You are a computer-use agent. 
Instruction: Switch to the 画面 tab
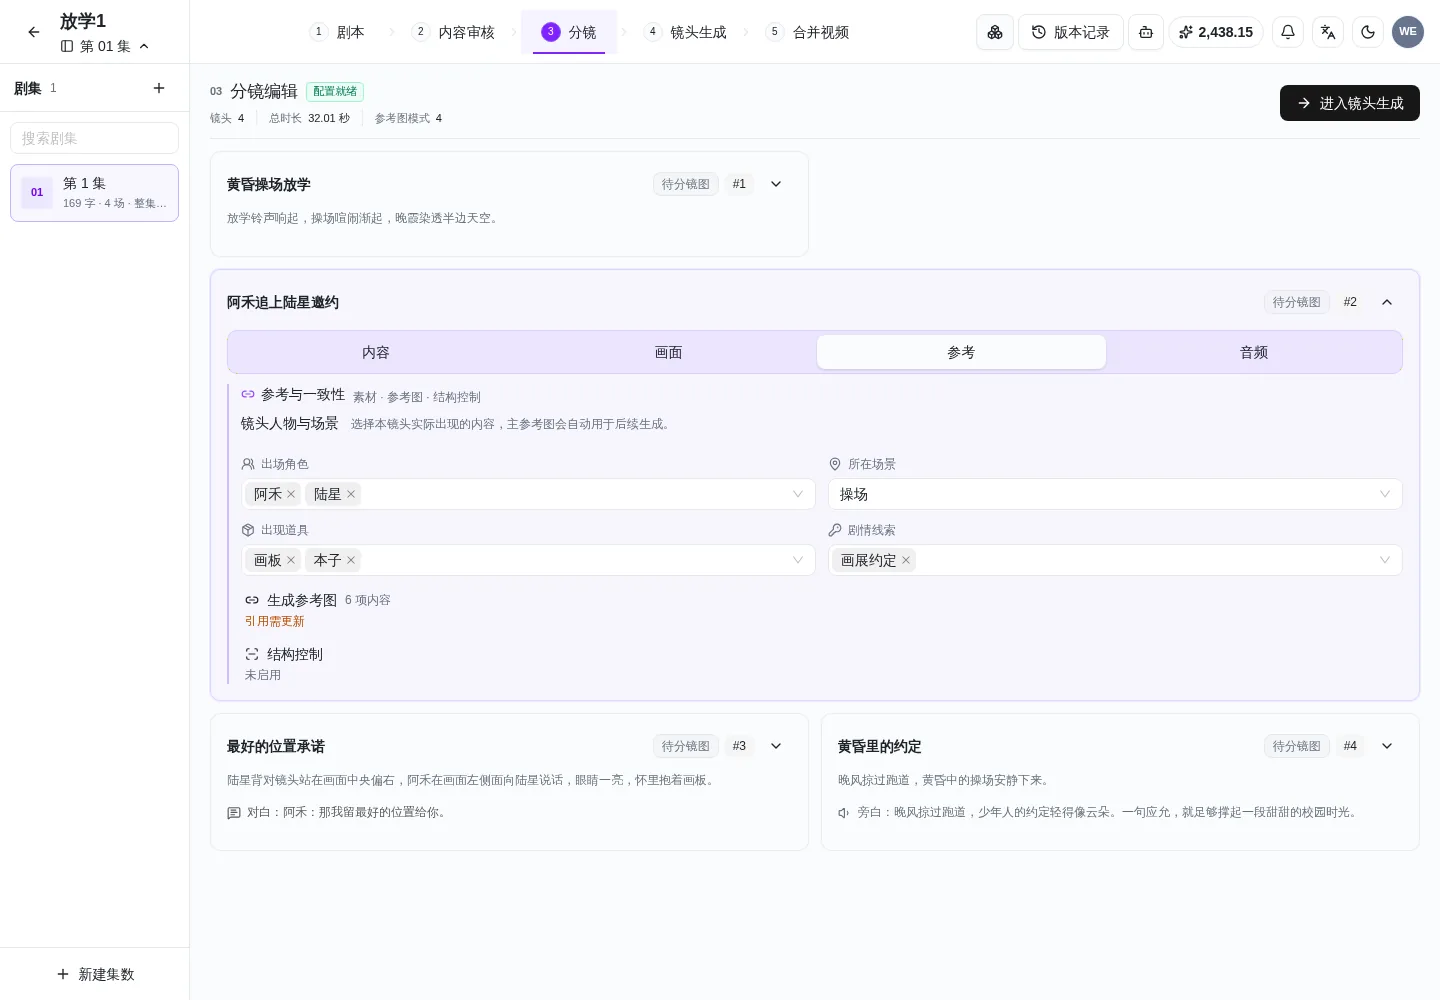(x=668, y=352)
